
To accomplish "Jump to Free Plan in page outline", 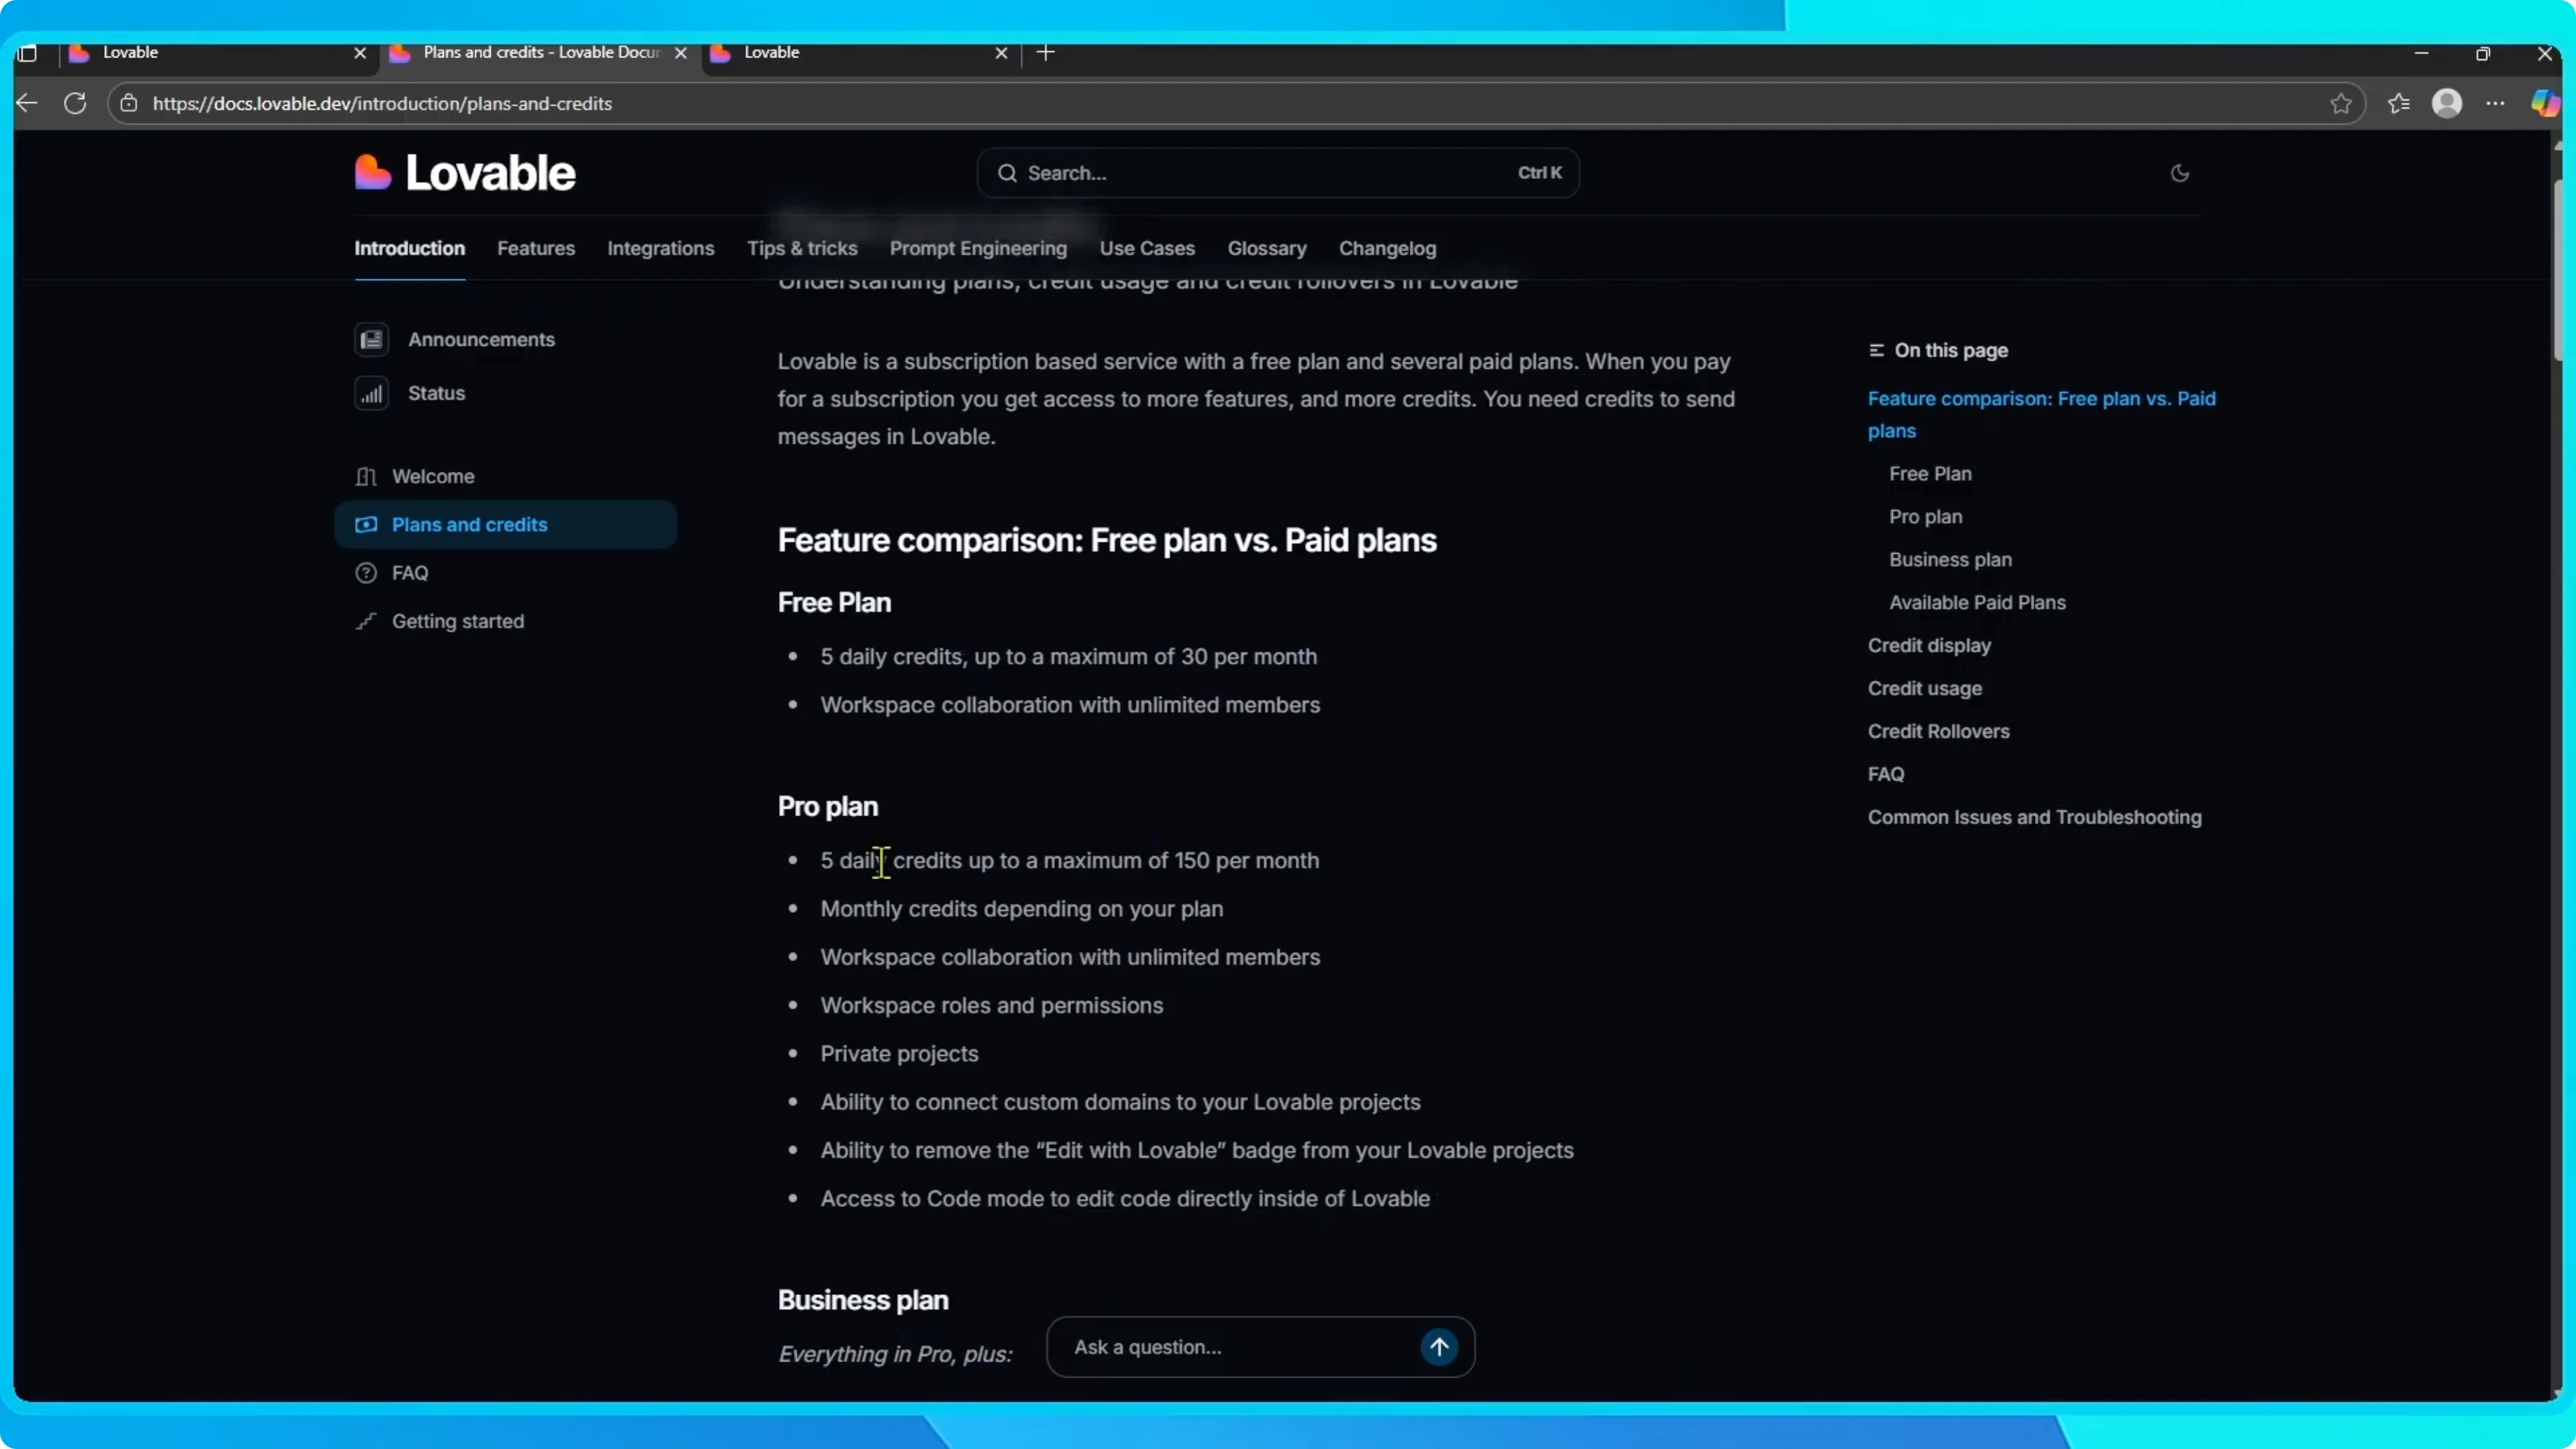I will 1930,473.
